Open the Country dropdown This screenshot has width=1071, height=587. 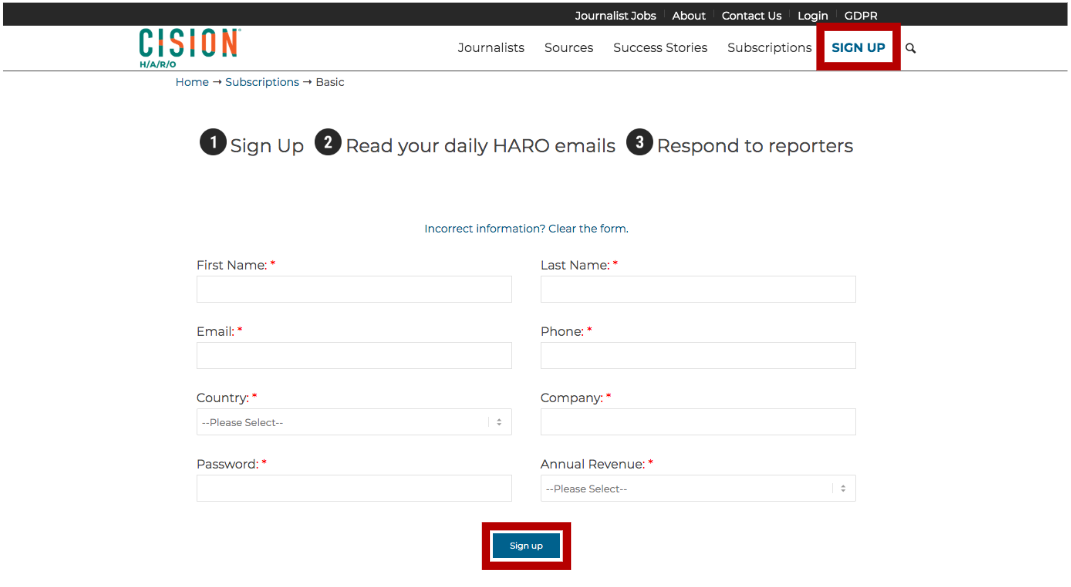coord(354,422)
